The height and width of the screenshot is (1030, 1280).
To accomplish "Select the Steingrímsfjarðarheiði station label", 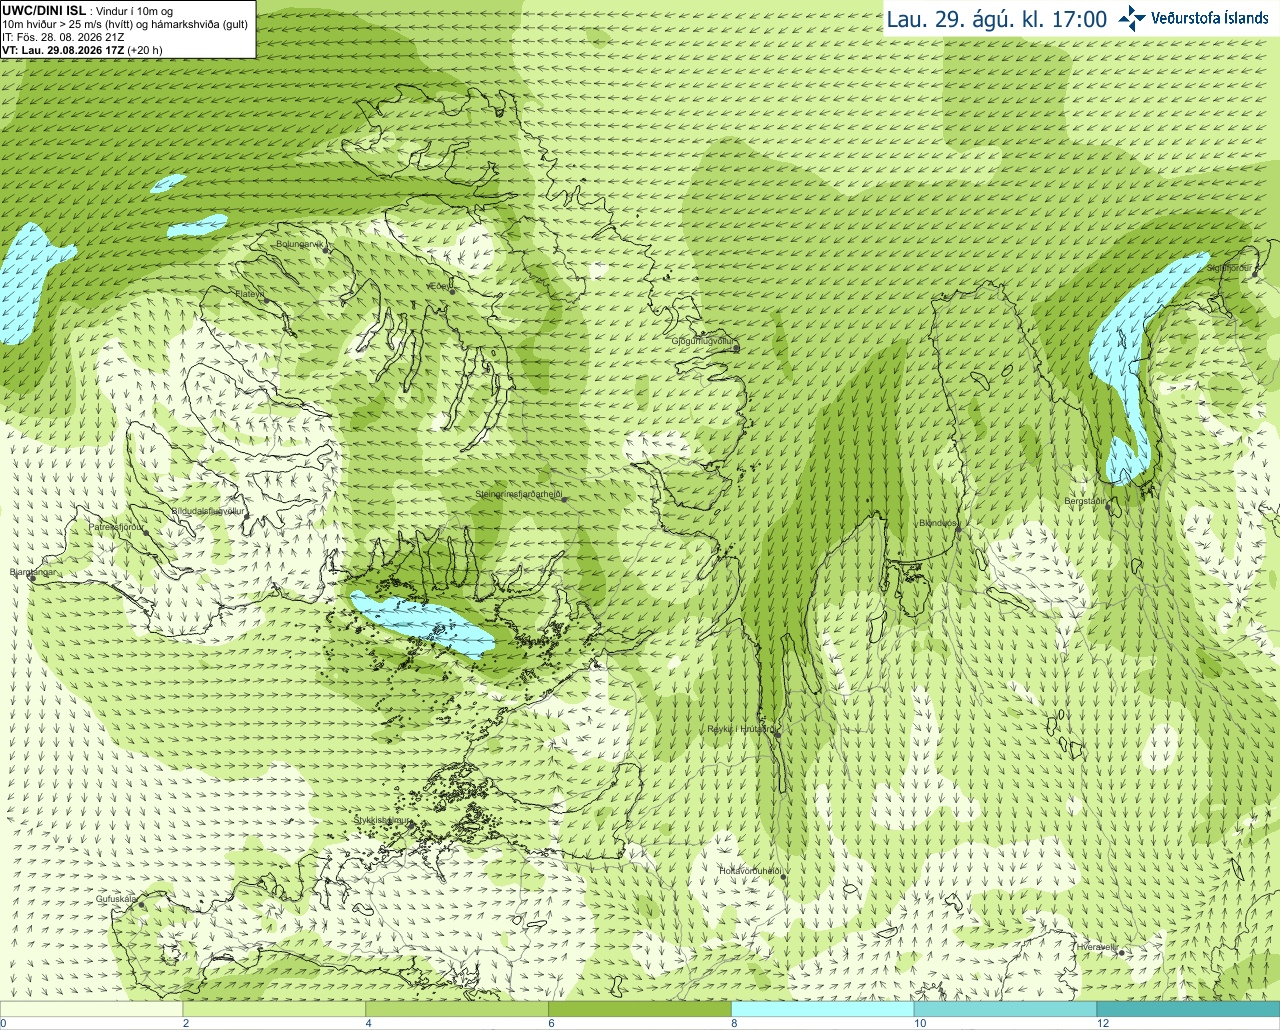I will tap(519, 494).
